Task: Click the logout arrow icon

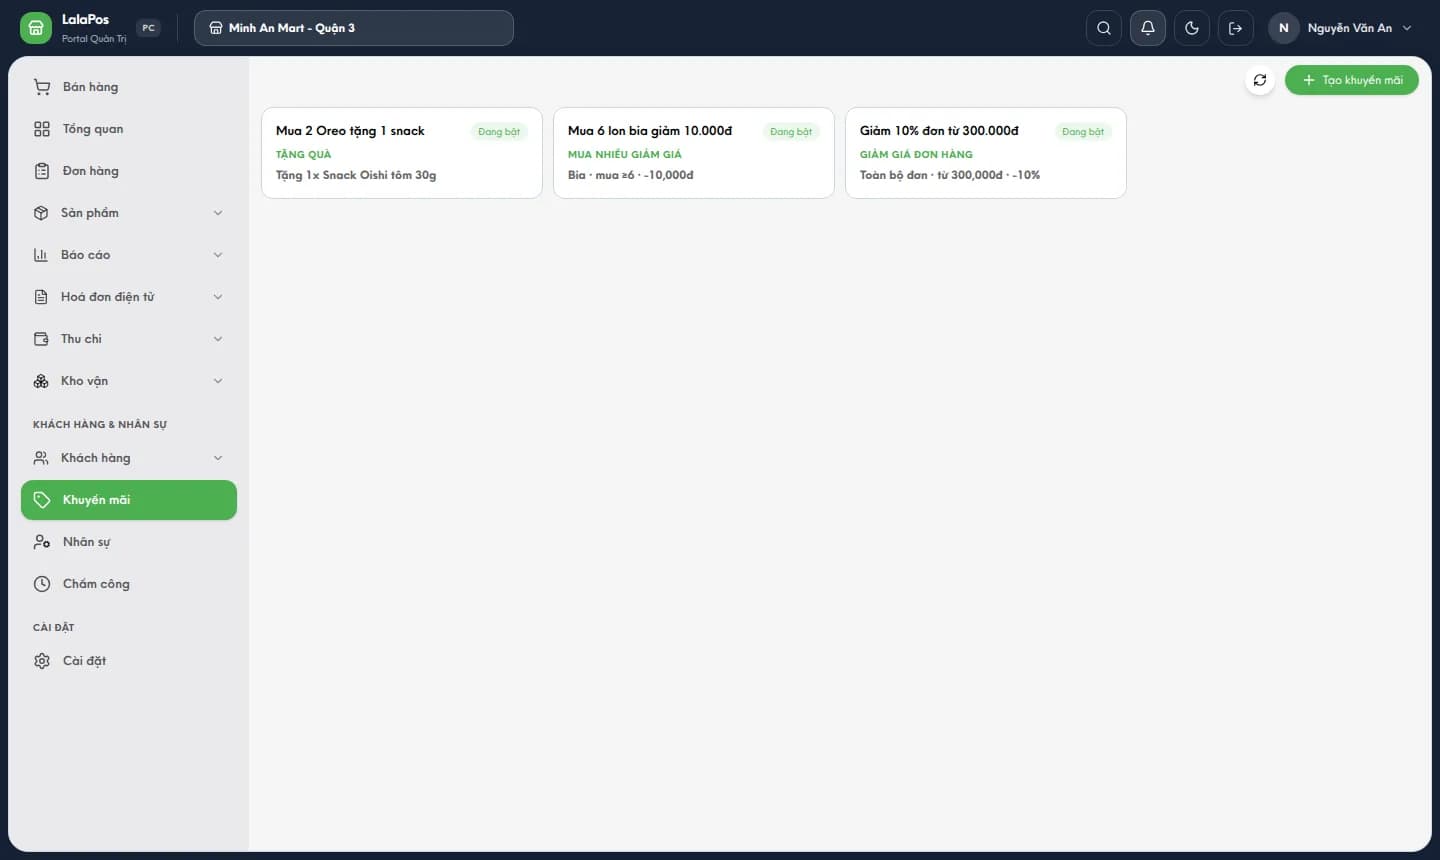Action: click(1236, 28)
